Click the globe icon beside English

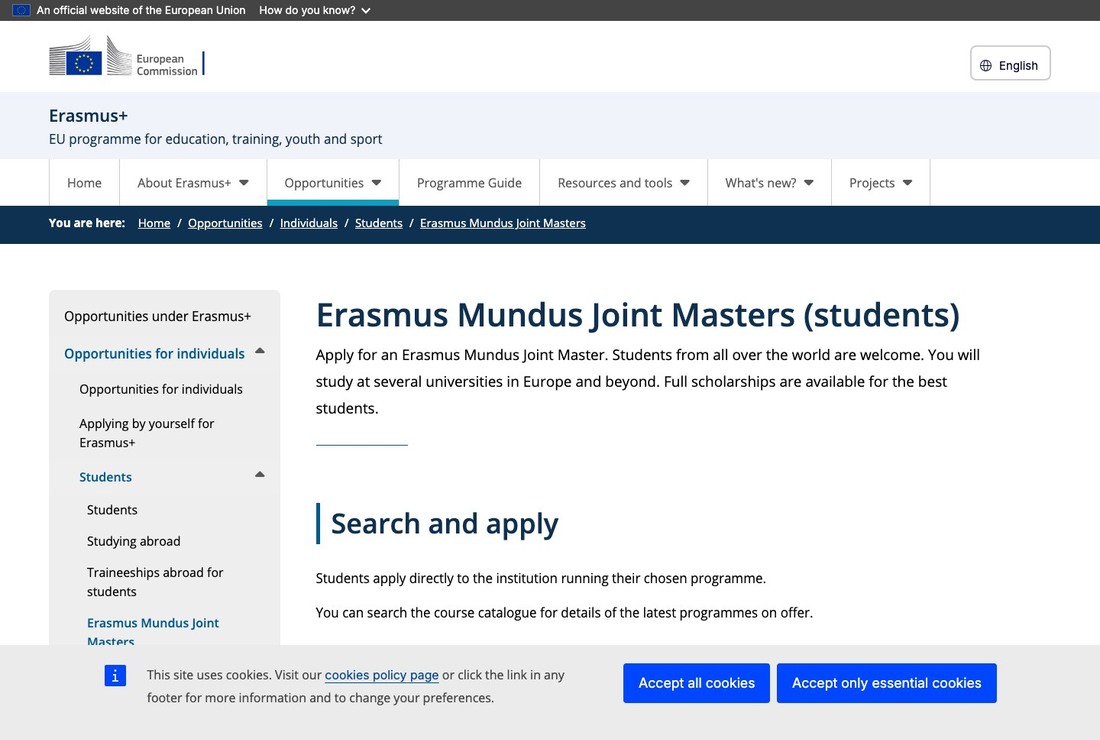click(x=986, y=65)
